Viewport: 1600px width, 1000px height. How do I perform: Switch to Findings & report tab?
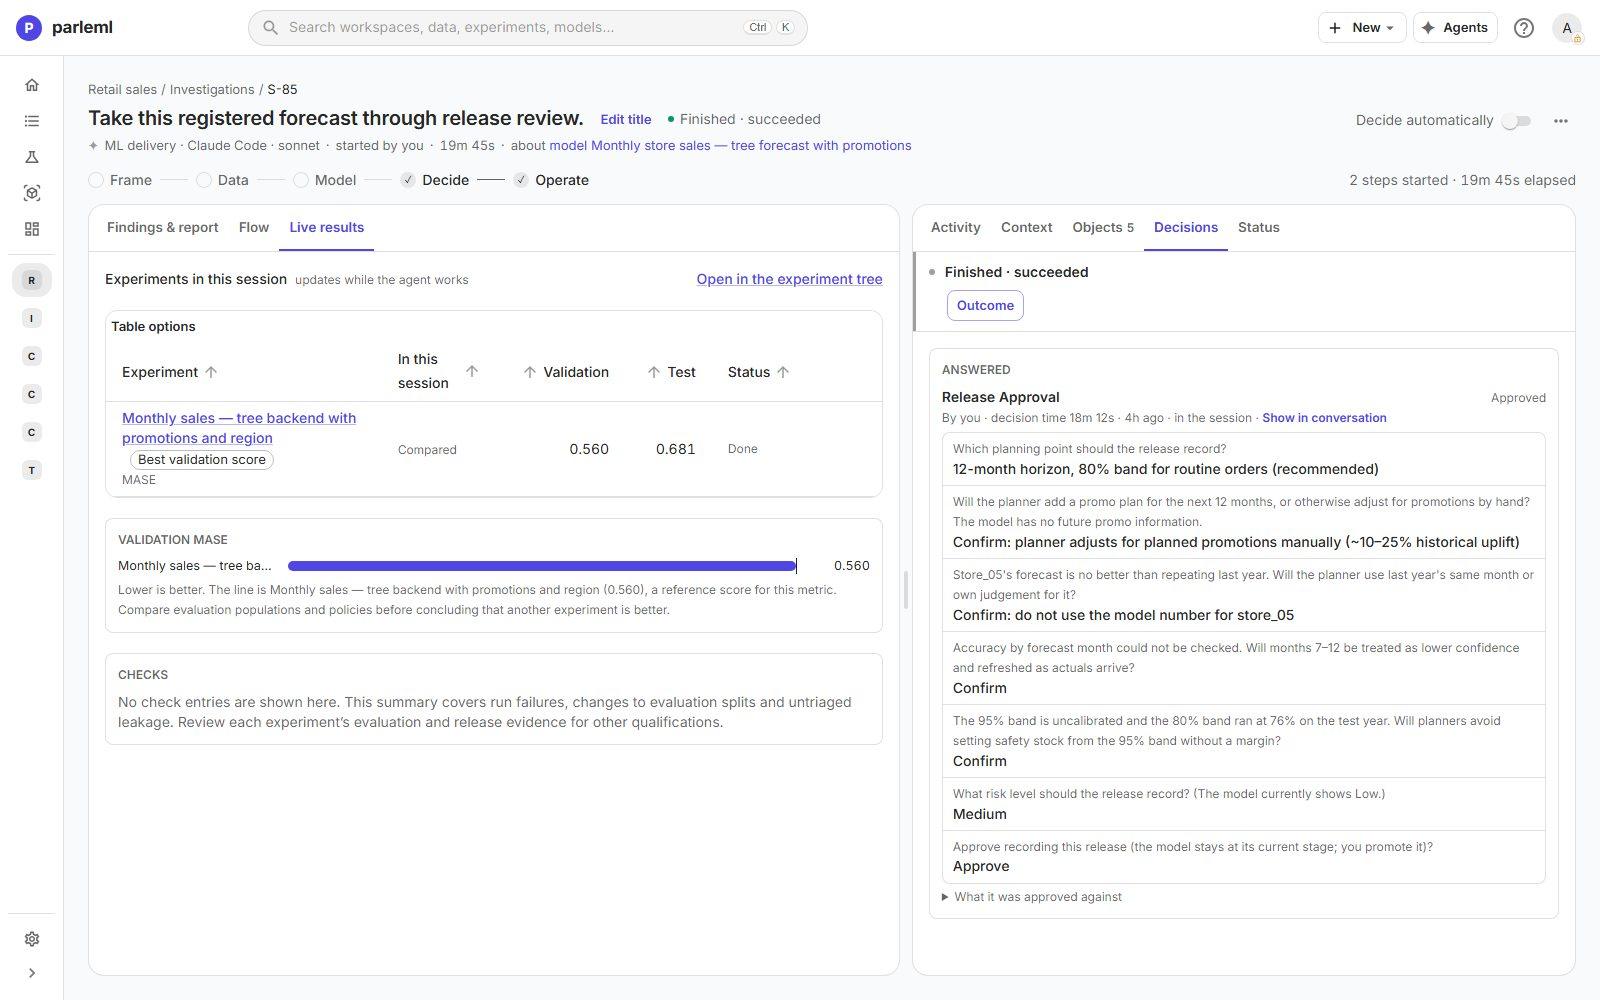pos(163,228)
